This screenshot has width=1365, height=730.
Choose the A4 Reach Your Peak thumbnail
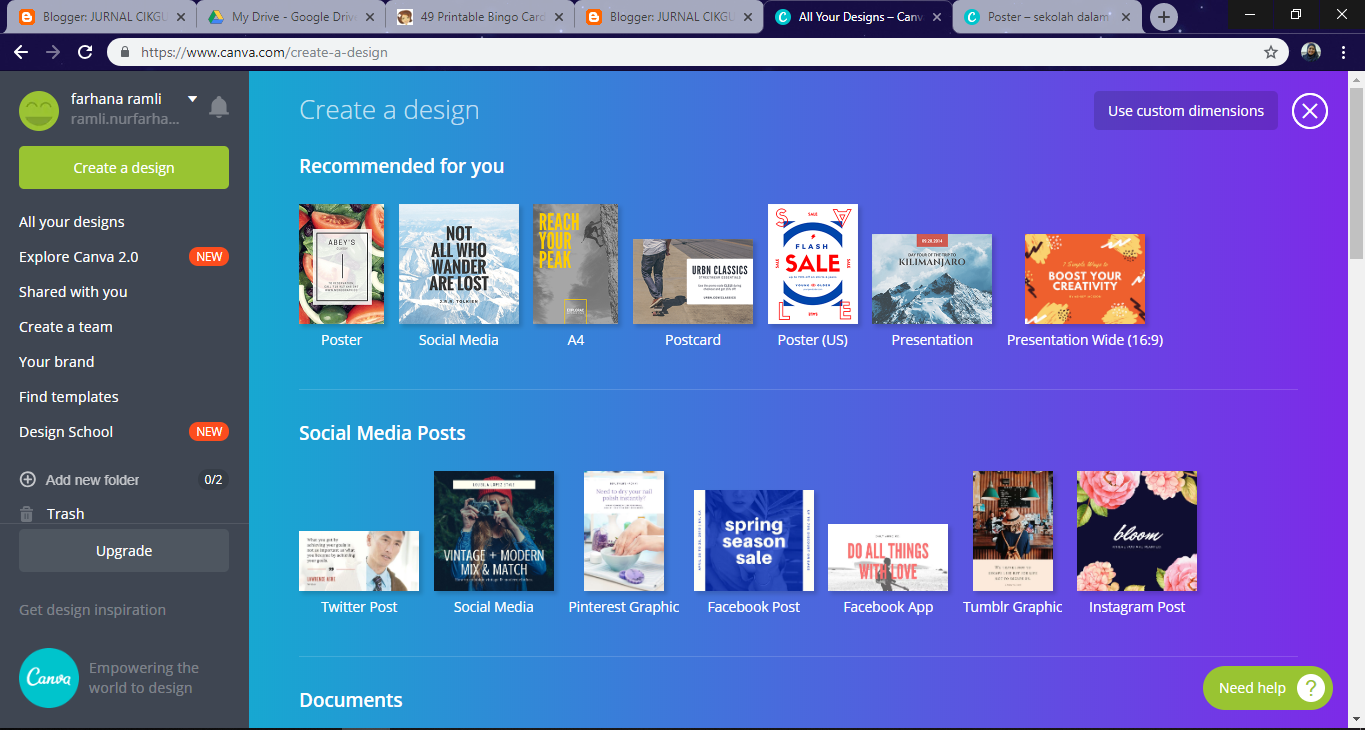pos(575,264)
